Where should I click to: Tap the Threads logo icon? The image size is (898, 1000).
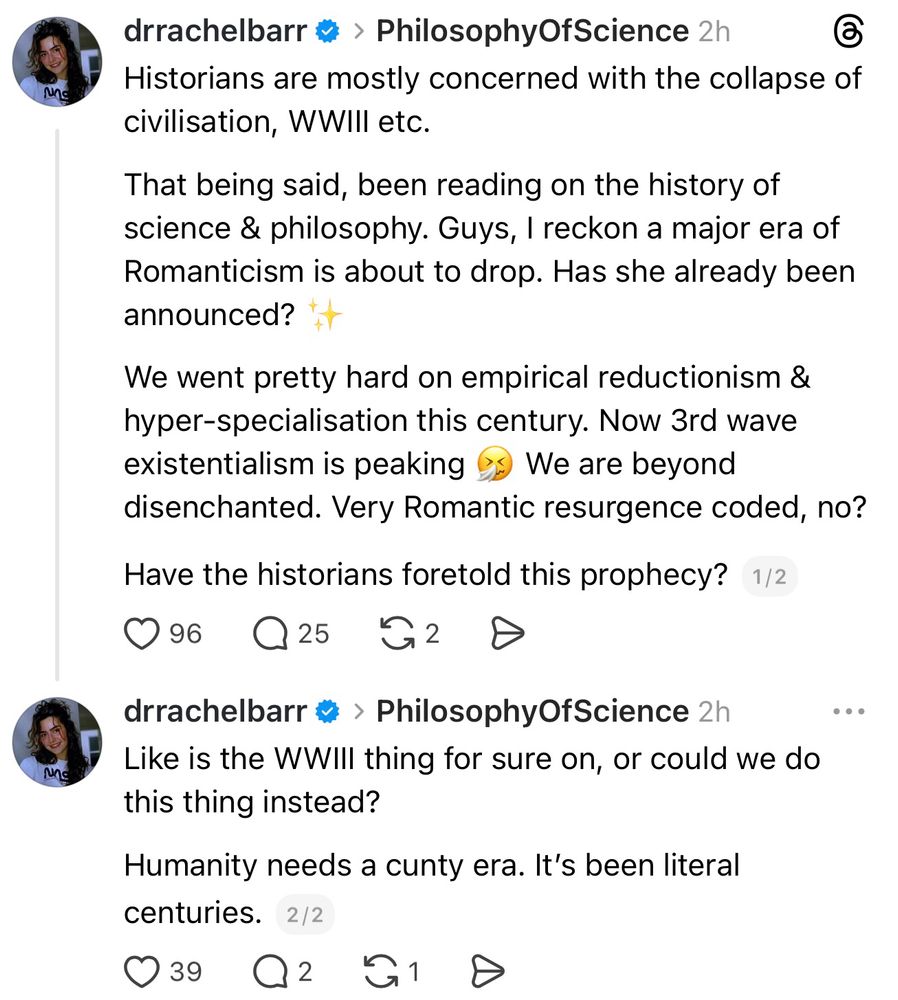pyautogui.click(x=848, y=33)
